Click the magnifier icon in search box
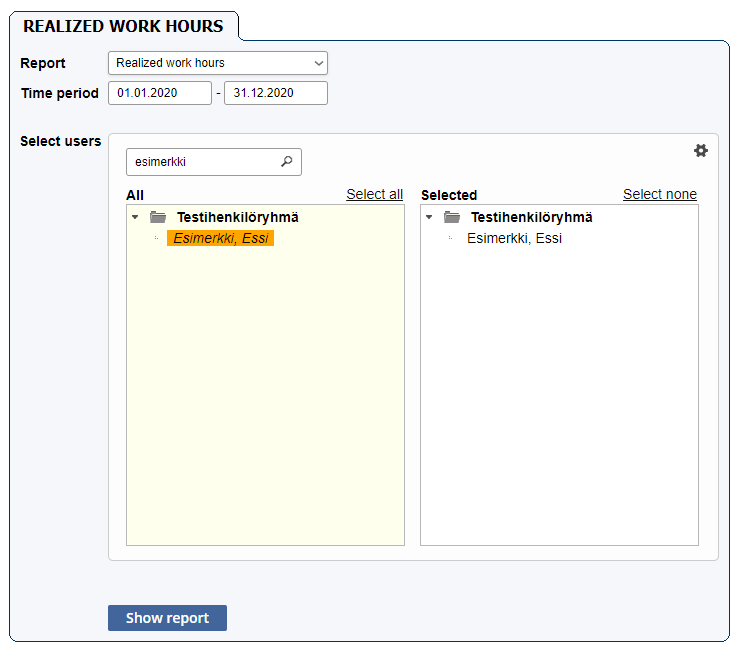 point(287,162)
